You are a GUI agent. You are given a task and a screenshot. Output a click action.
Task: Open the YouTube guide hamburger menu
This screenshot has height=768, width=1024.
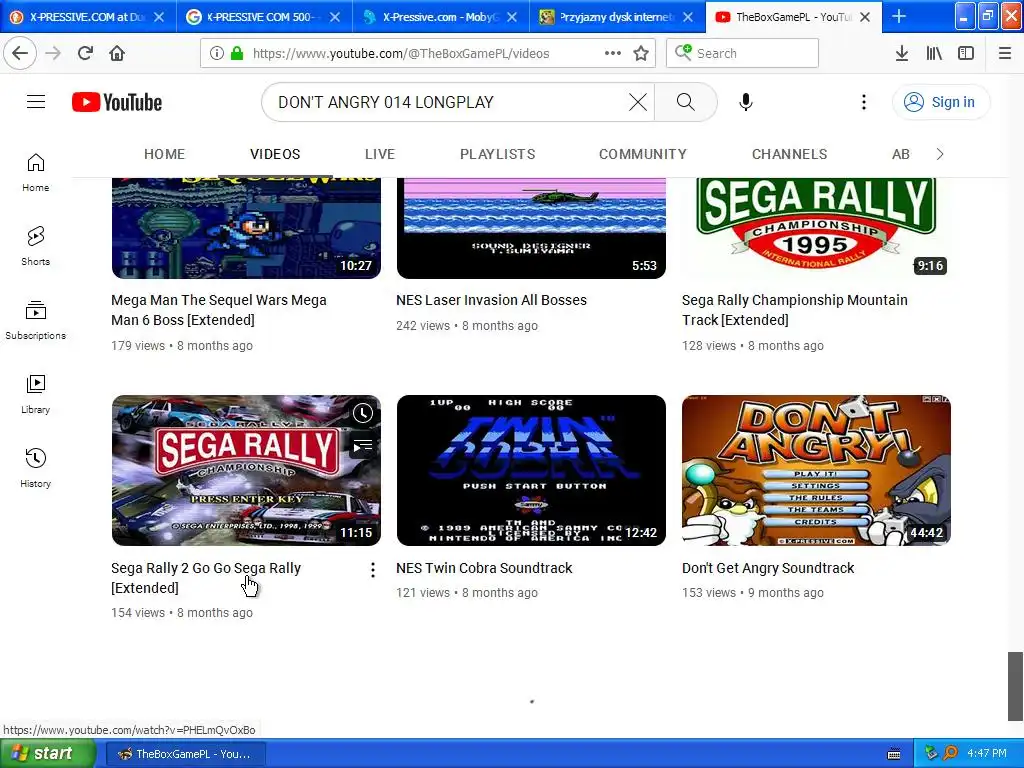tap(36, 102)
